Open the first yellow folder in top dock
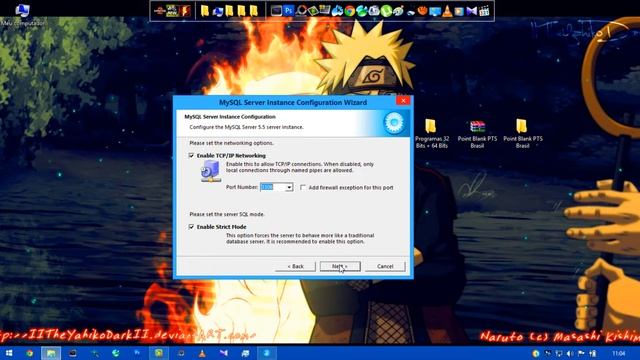 coord(204,11)
